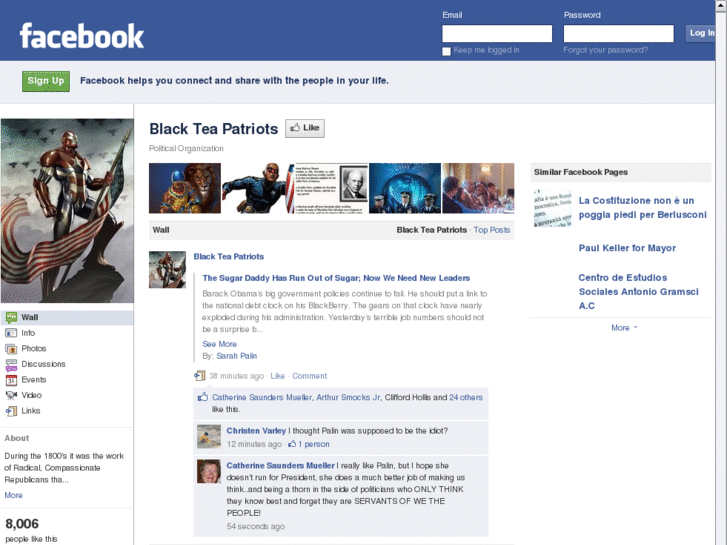Click Comment under the post
Image resolution: width=727 pixels, height=545 pixels.
[309, 376]
